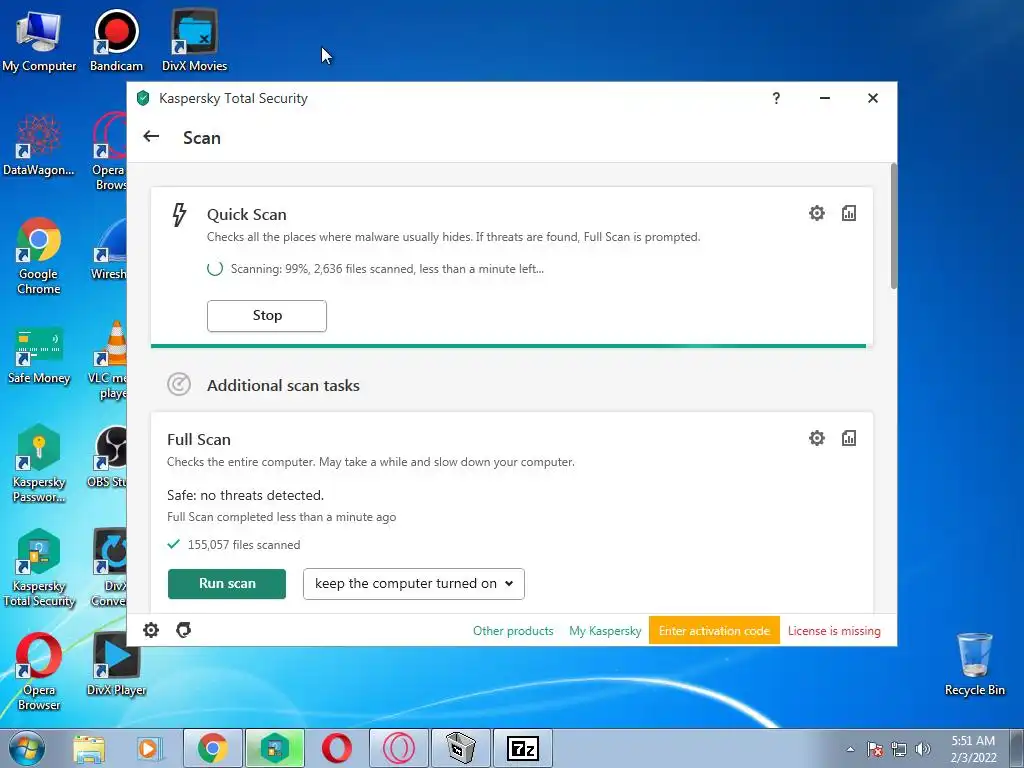View the Quick Scan report icon
Image resolution: width=1024 pixels, height=768 pixels.
[848, 213]
